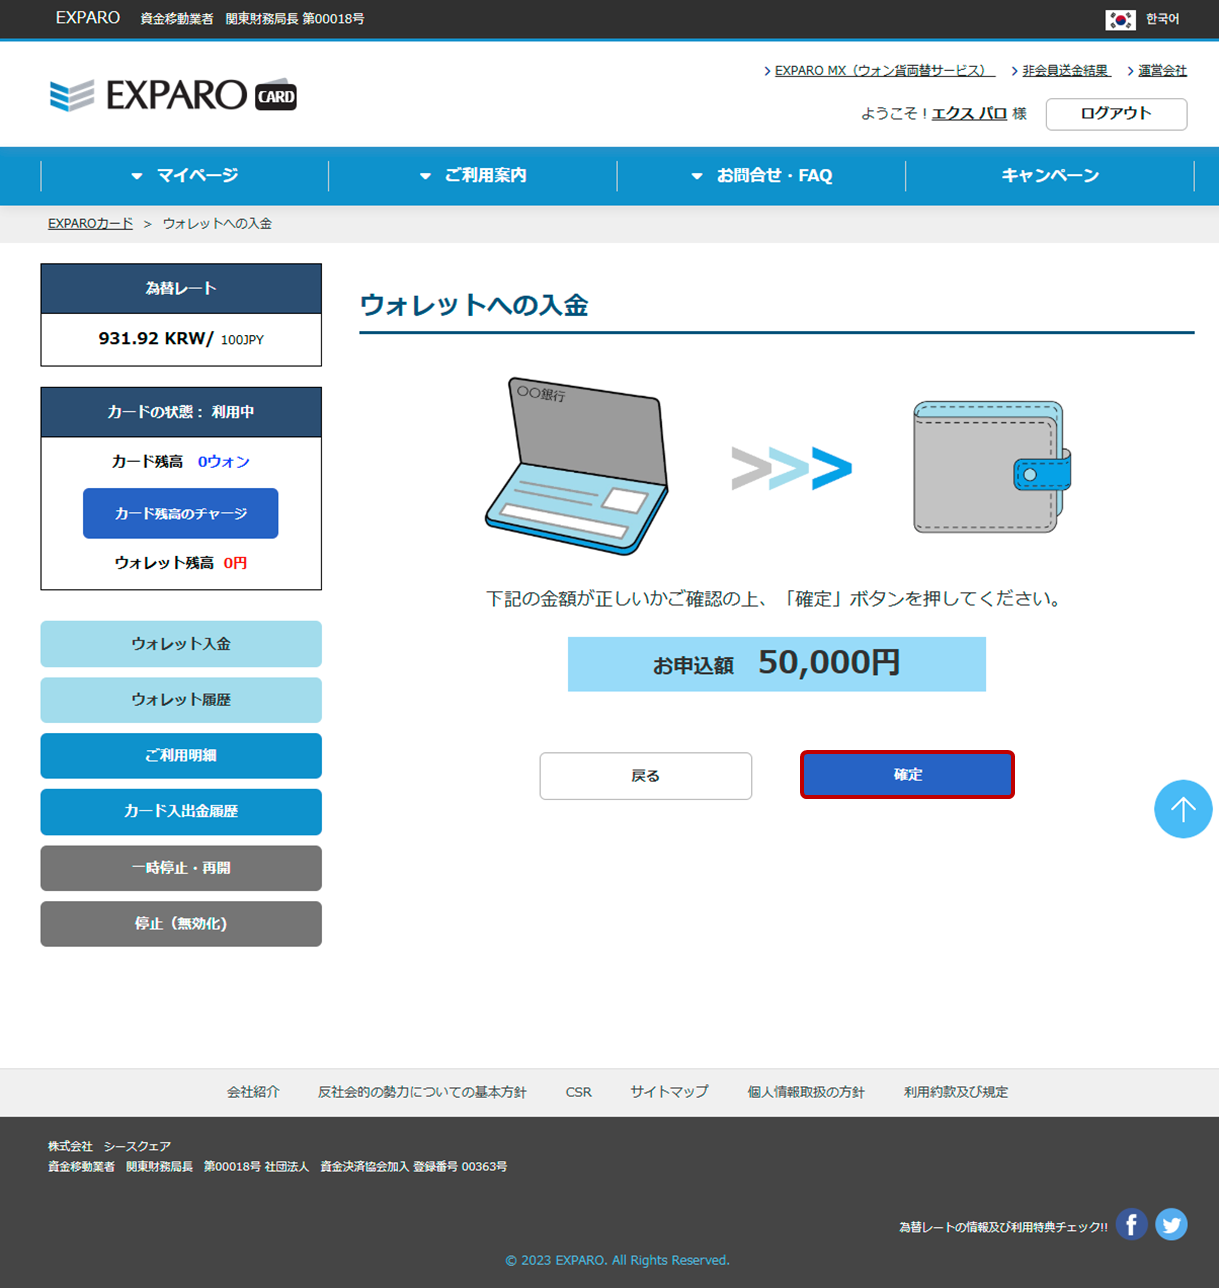The image size is (1219, 1288).
Task: Switch language via Korean flag icon
Action: coord(1120,19)
